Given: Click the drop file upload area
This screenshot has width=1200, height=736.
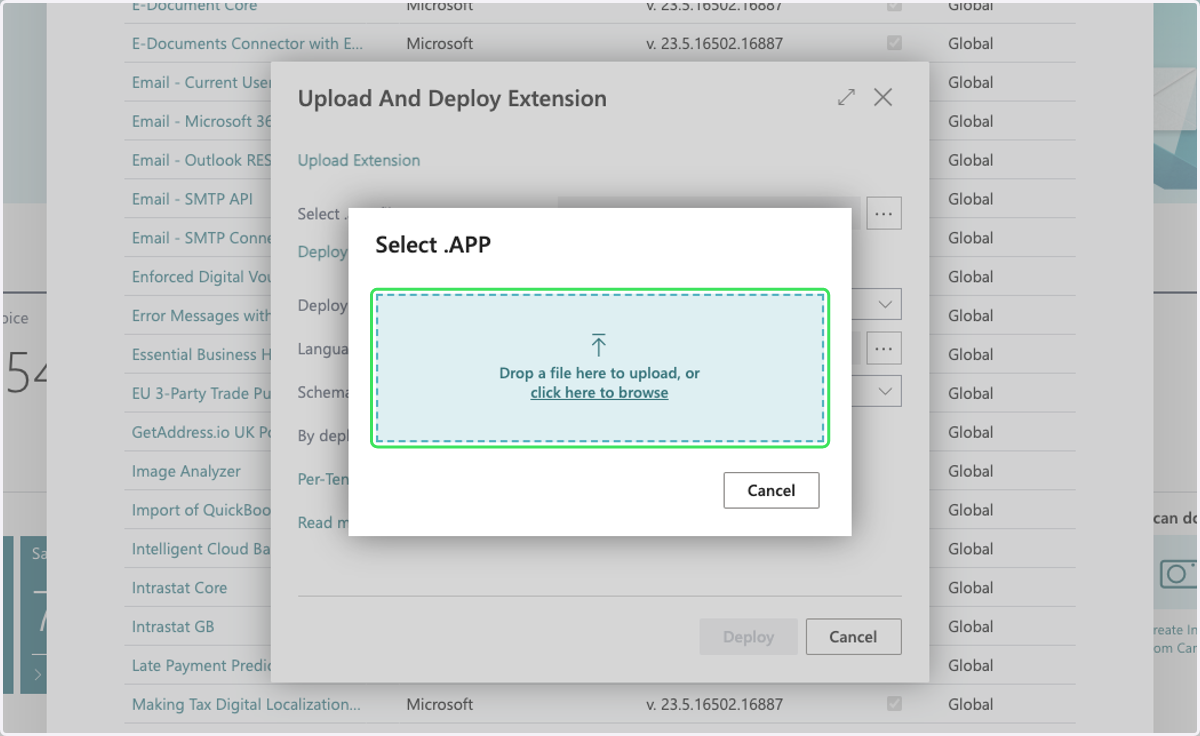Looking at the screenshot, I should 600,368.
